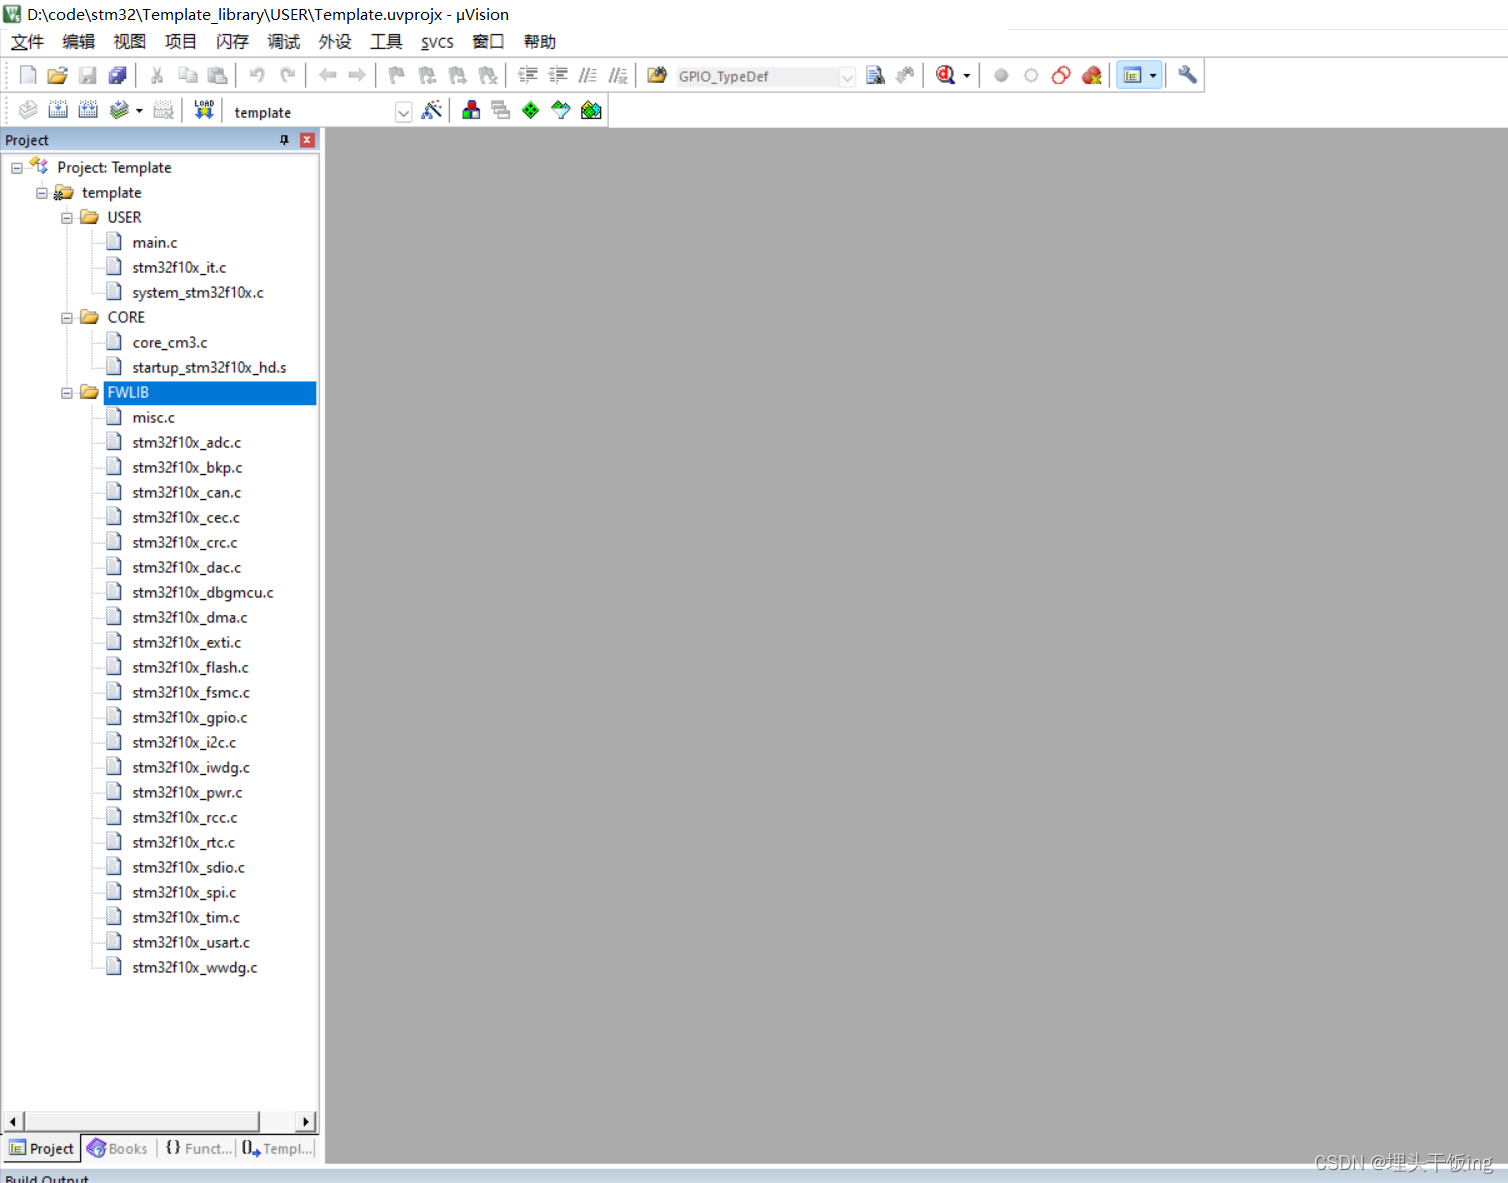Click the Find document search icon
The width and height of the screenshot is (1508, 1183).
(875, 75)
